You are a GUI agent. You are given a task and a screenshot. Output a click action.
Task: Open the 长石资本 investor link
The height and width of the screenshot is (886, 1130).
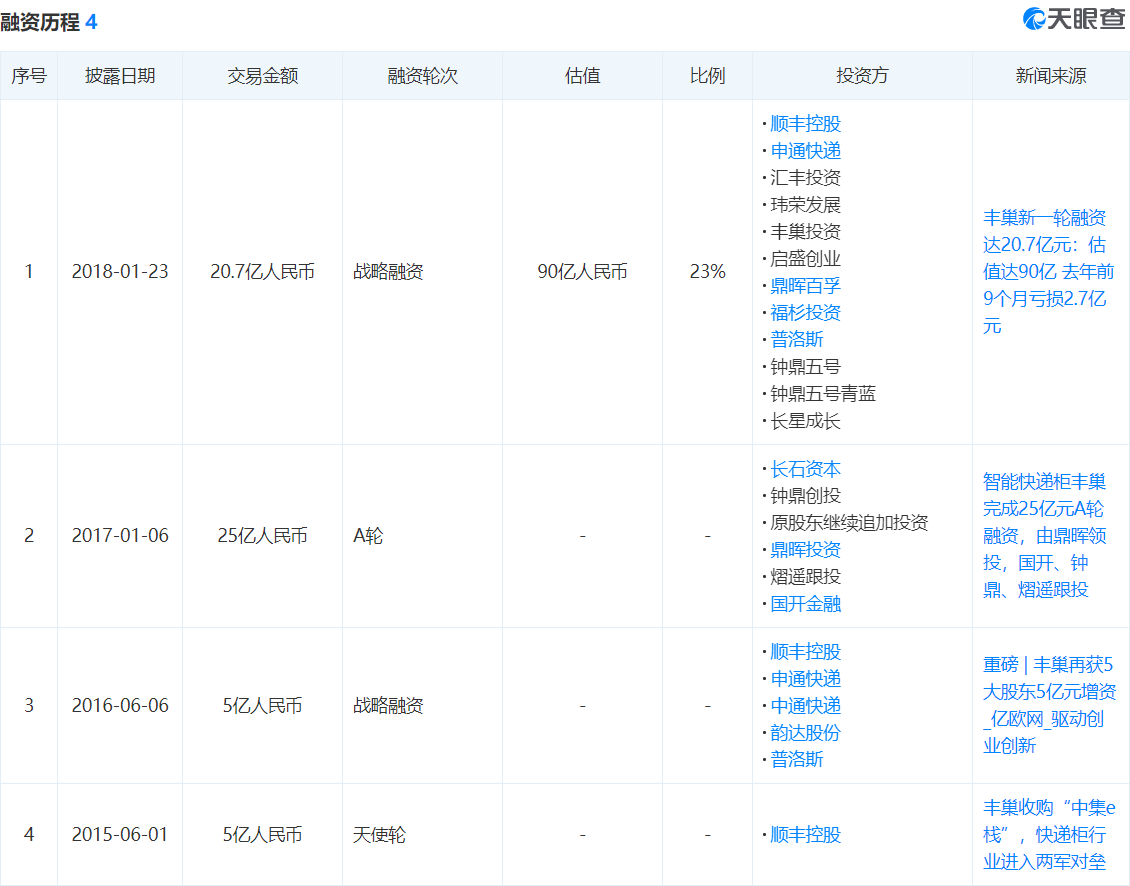(805, 469)
